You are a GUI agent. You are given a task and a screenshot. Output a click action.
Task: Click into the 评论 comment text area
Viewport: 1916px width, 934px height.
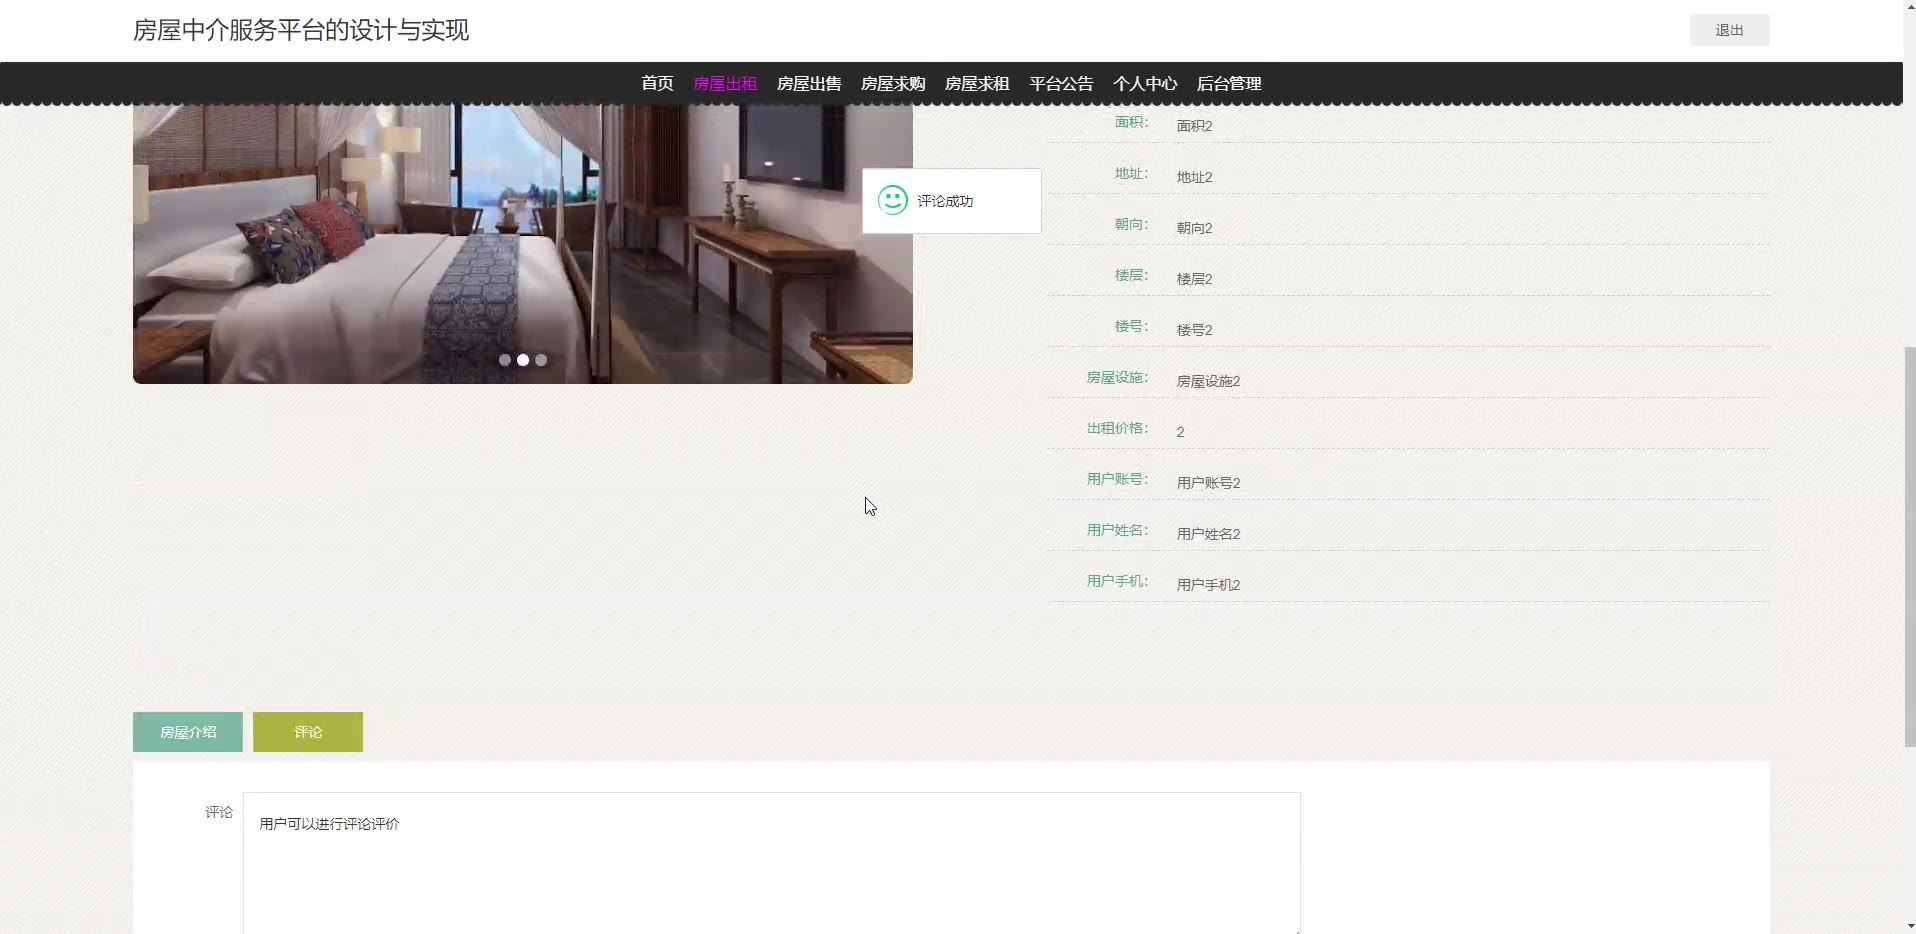point(771,863)
